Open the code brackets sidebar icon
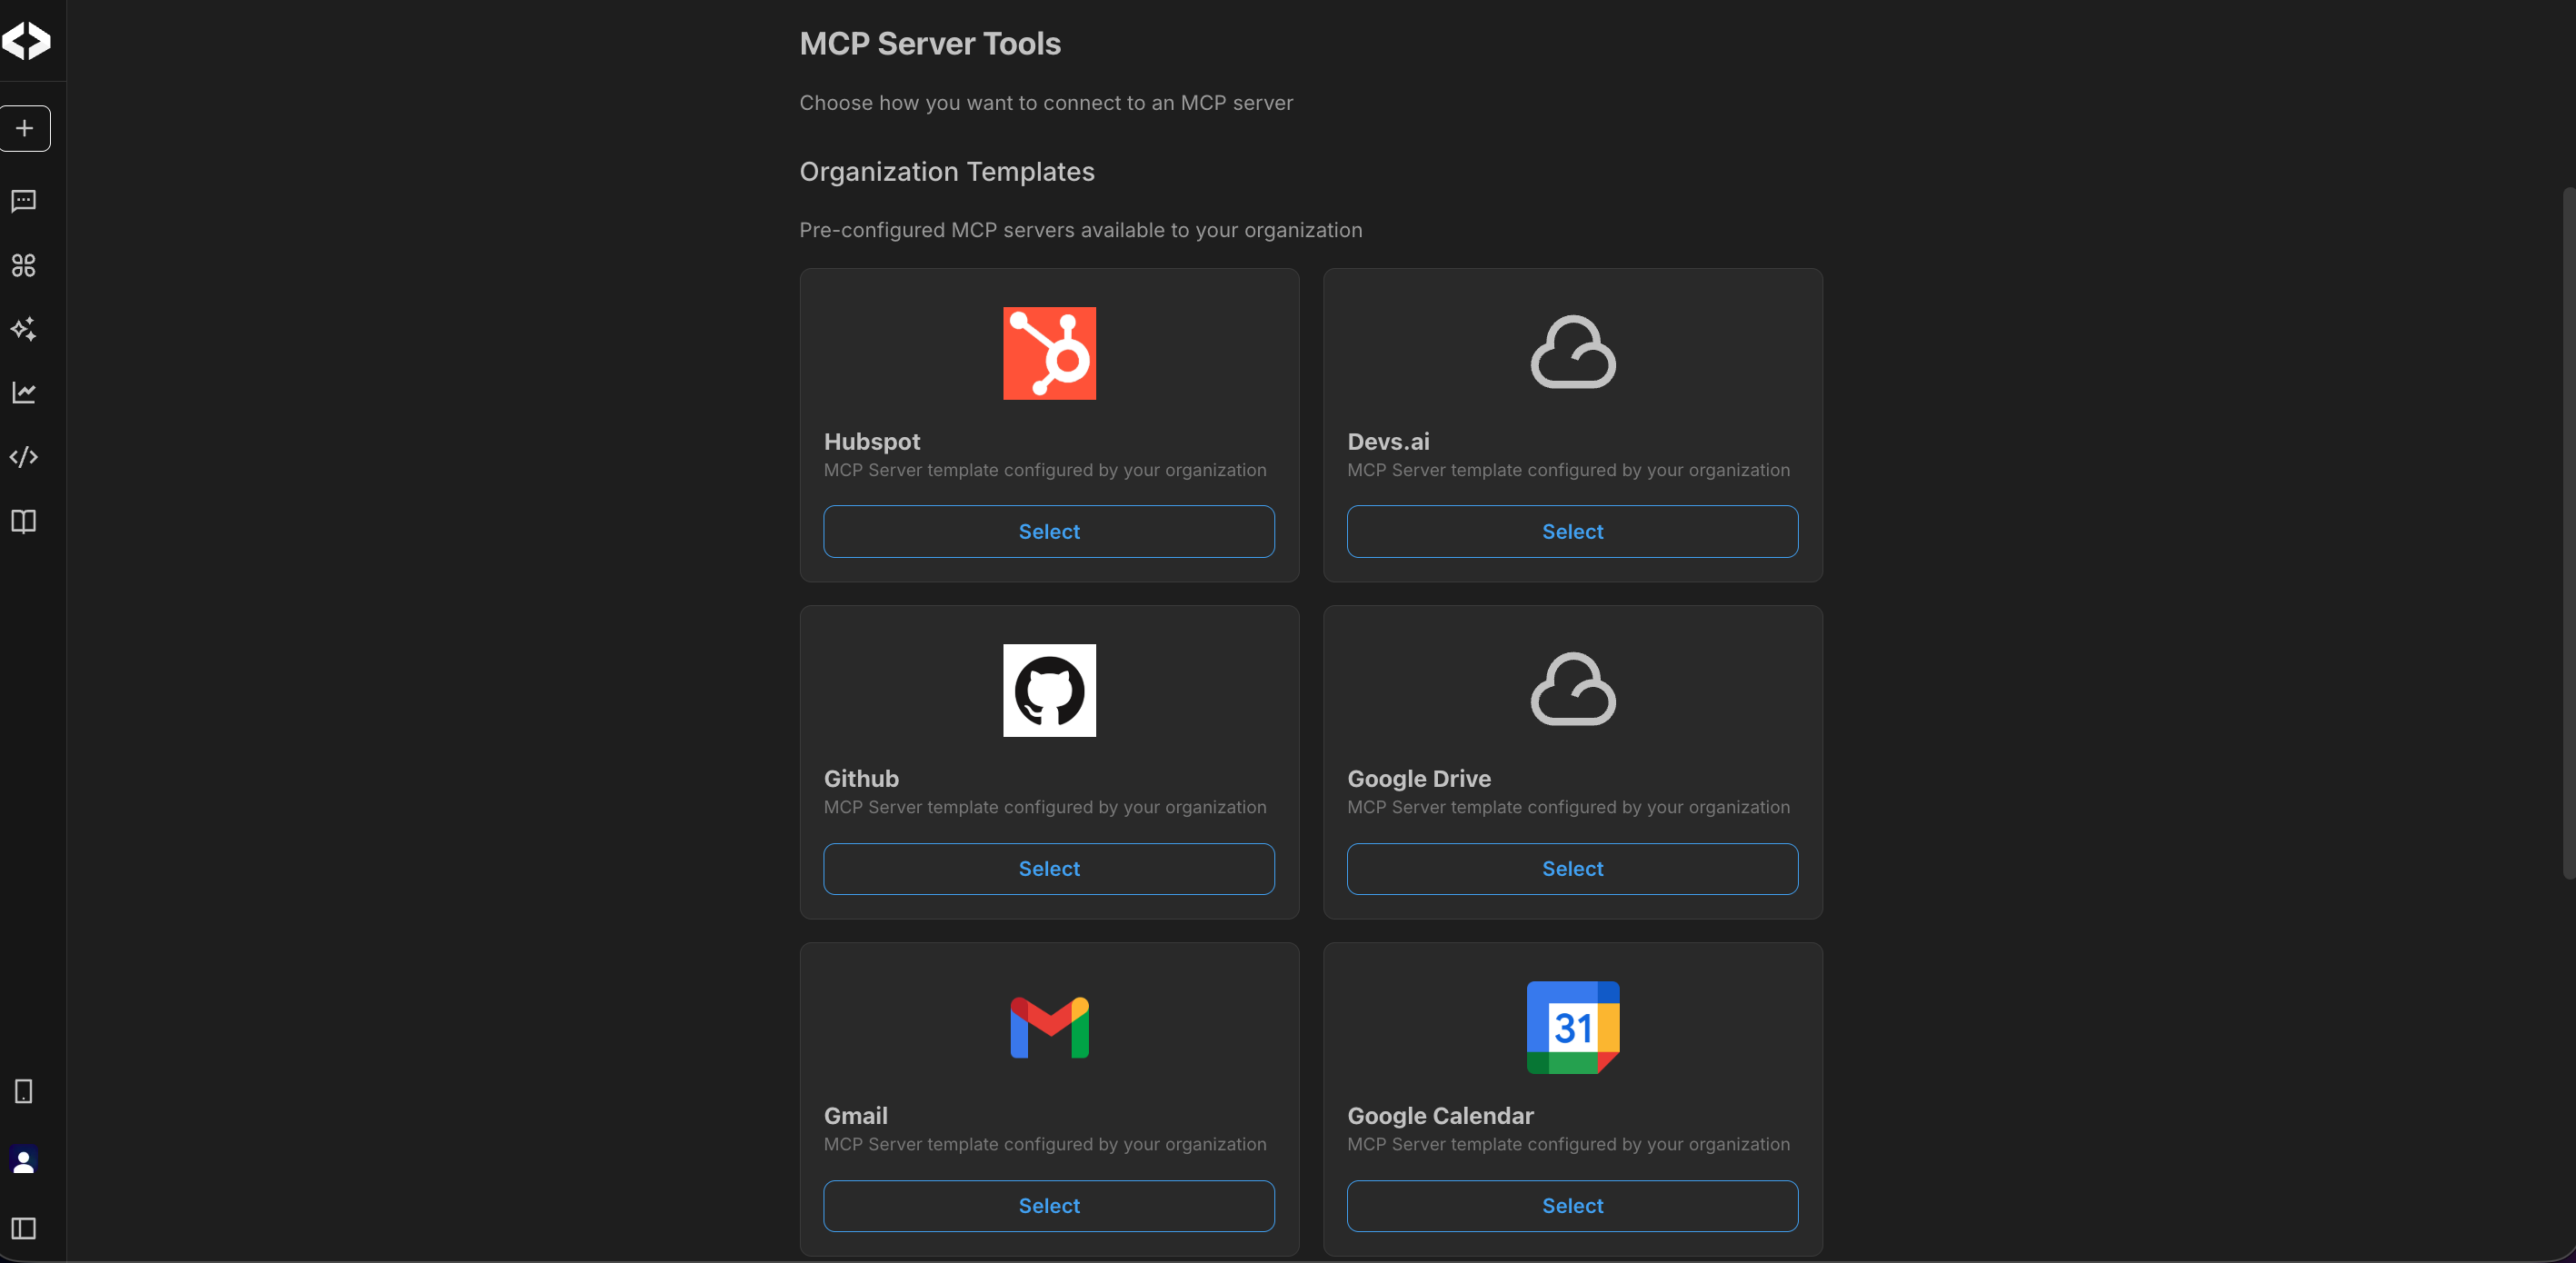 [x=24, y=457]
